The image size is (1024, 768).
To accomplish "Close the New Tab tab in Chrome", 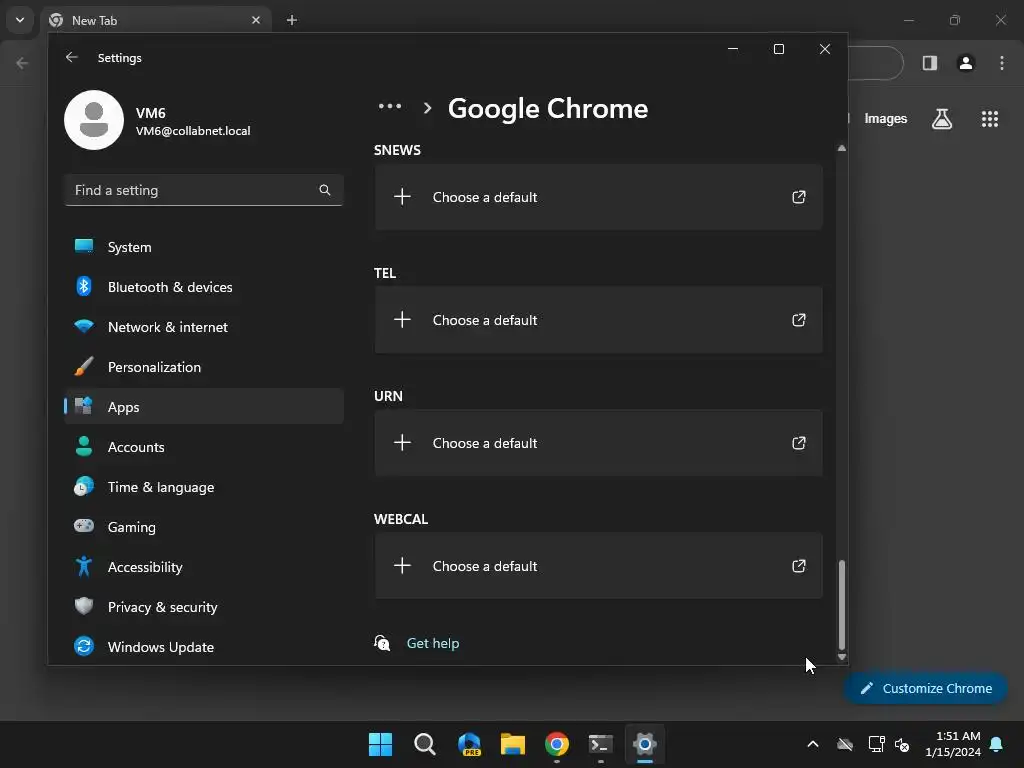I will pyautogui.click(x=256, y=20).
